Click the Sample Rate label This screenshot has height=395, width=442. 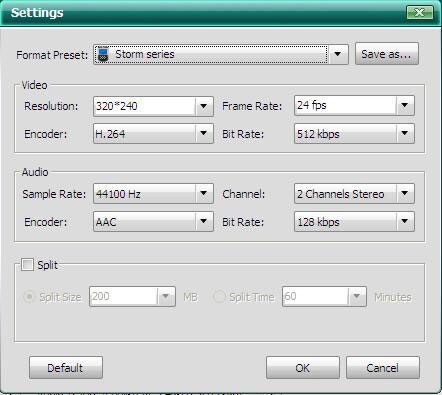tap(54, 194)
